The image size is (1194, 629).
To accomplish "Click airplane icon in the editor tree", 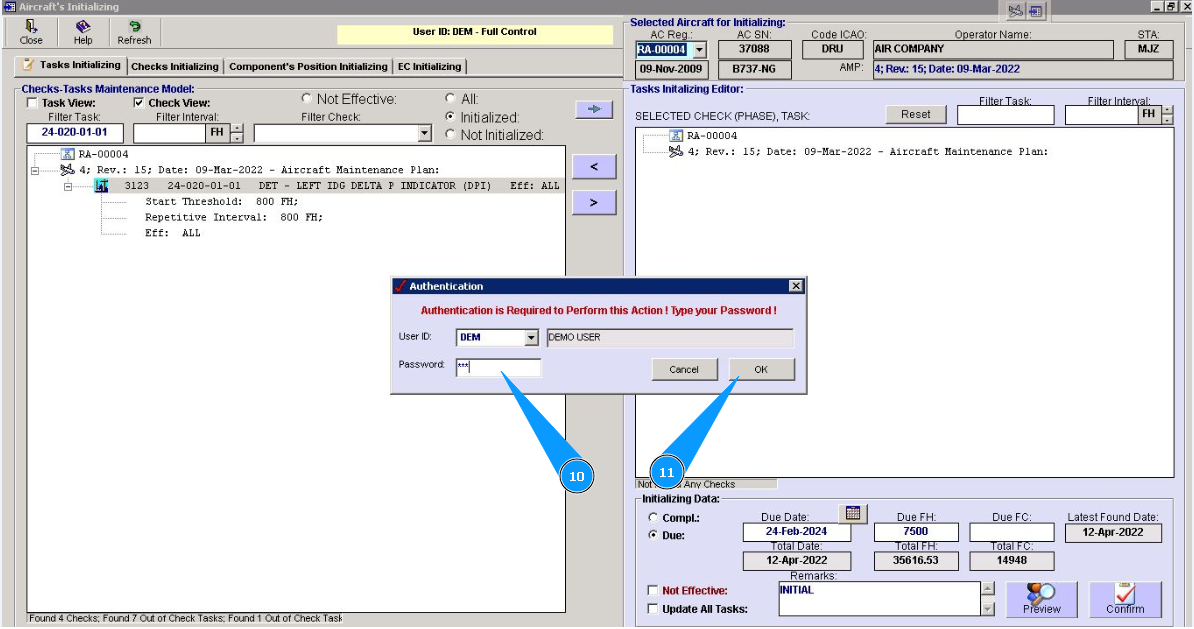I will [675, 152].
